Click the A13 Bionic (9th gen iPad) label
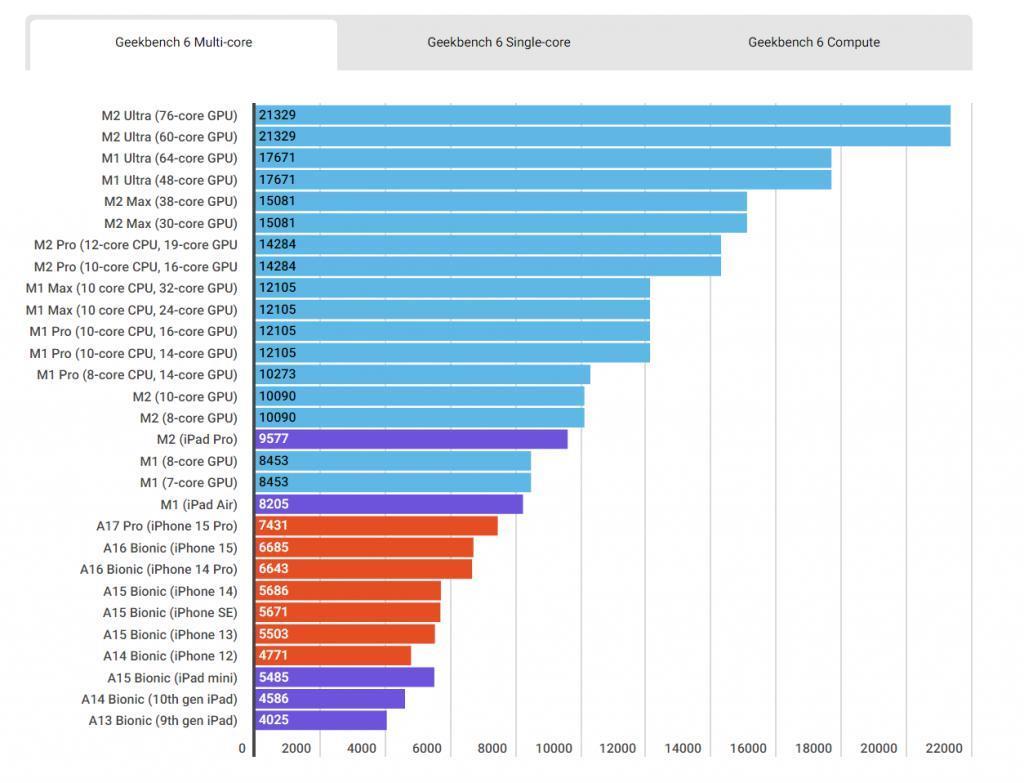 (x=163, y=720)
